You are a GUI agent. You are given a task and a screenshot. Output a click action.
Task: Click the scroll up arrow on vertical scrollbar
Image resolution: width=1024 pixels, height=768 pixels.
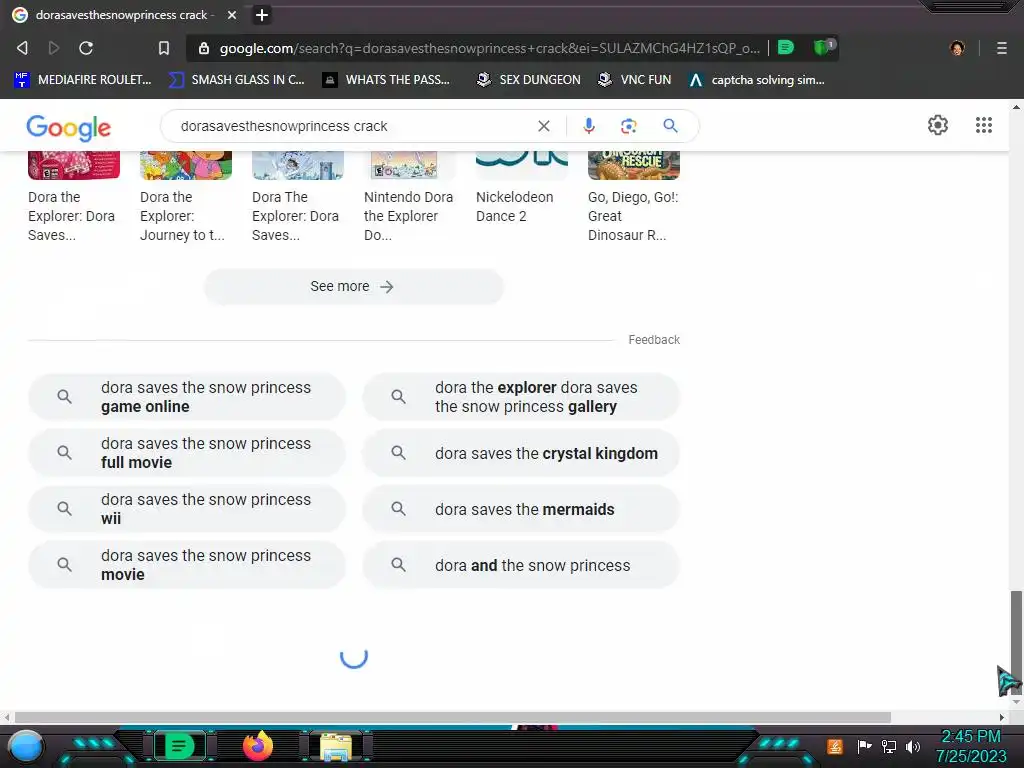[1016, 106]
